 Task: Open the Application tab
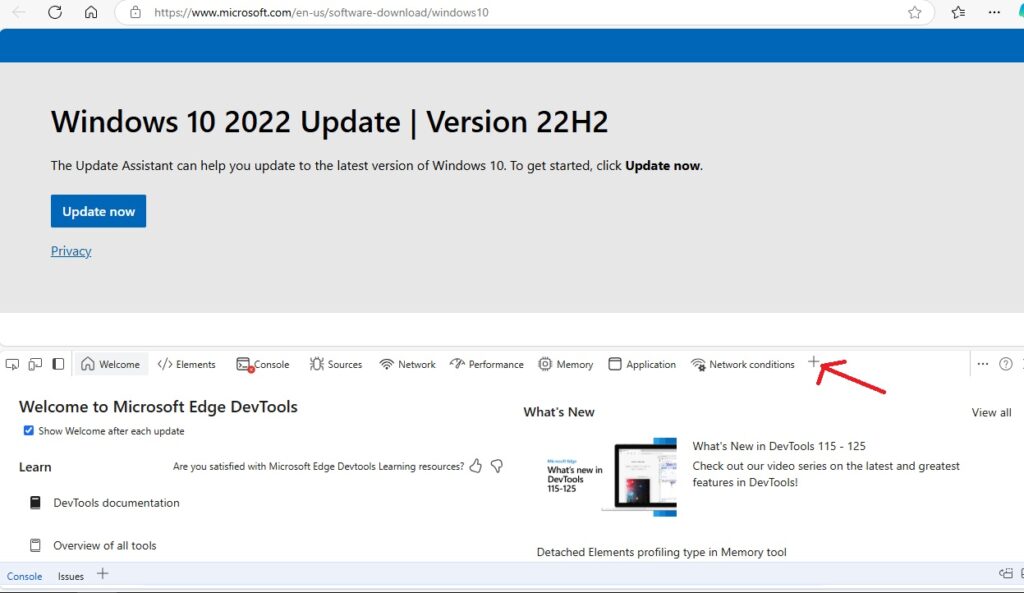tap(642, 364)
